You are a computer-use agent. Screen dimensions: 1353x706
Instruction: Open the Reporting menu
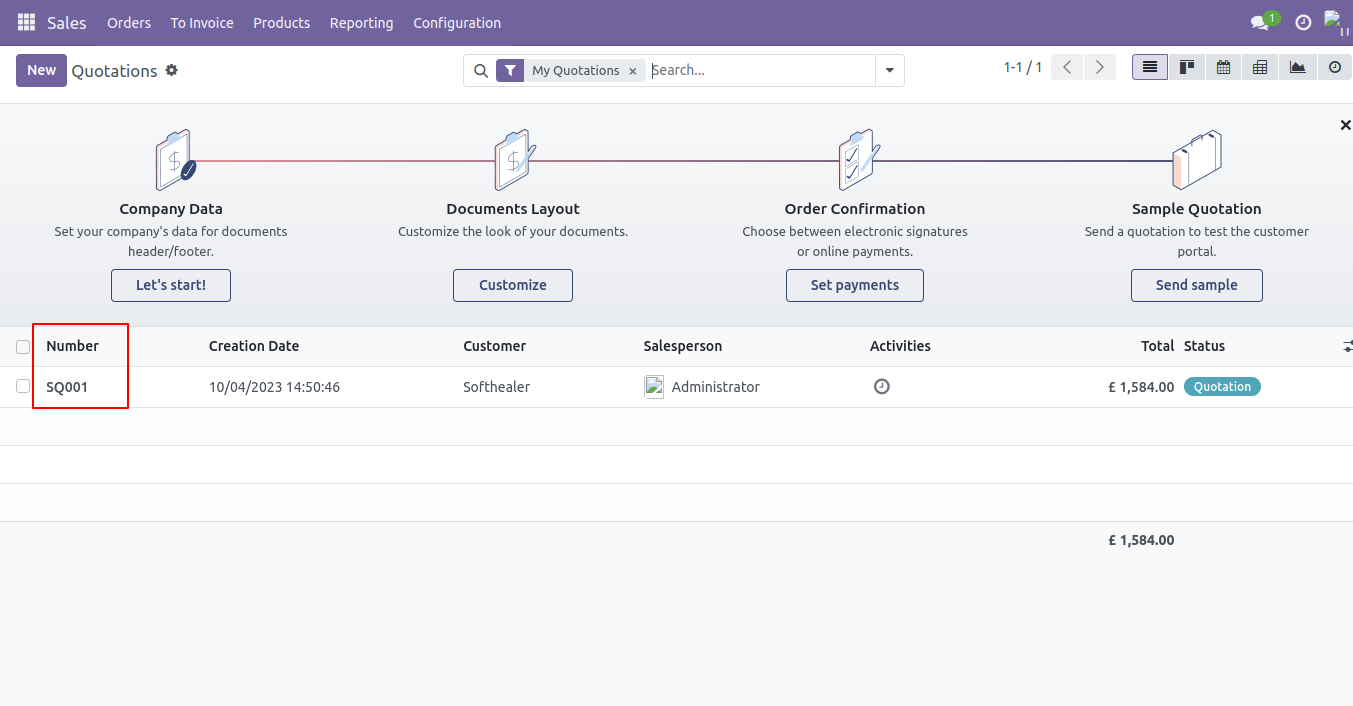point(362,22)
